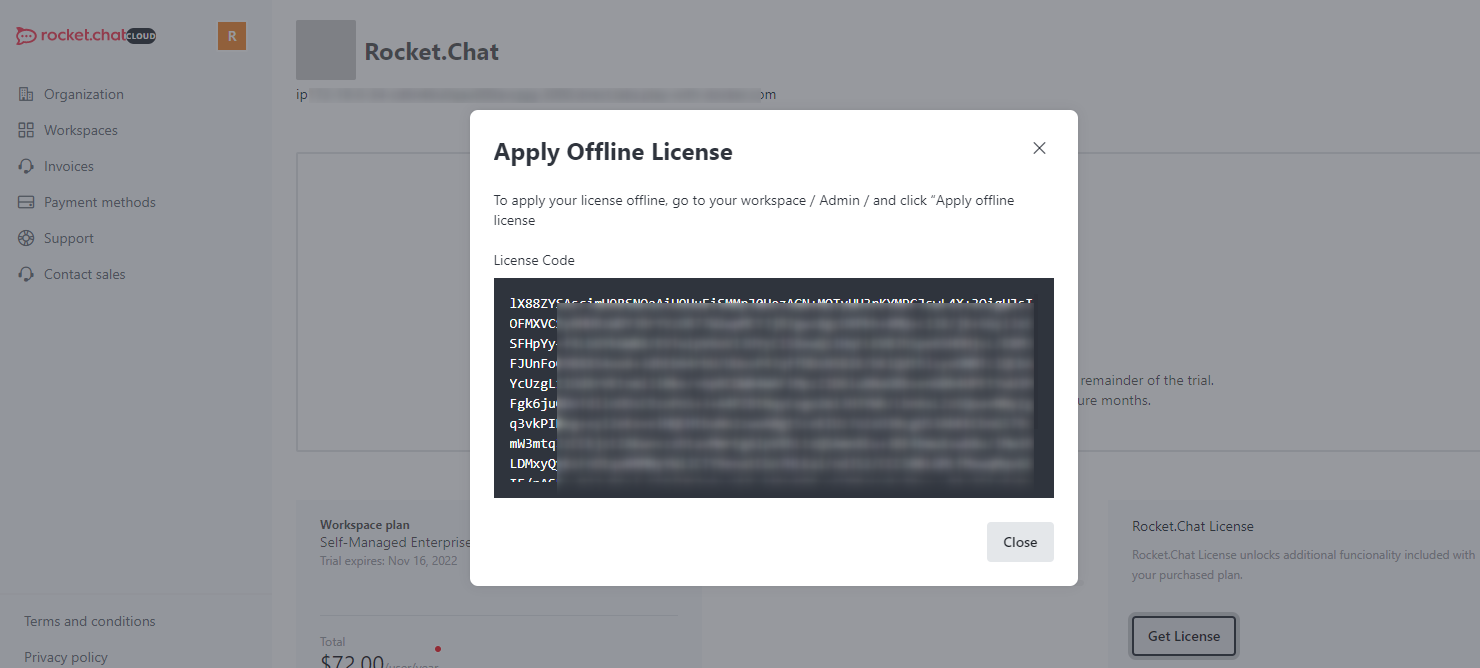Click the Workspaces grid icon

(x=26, y=130)
